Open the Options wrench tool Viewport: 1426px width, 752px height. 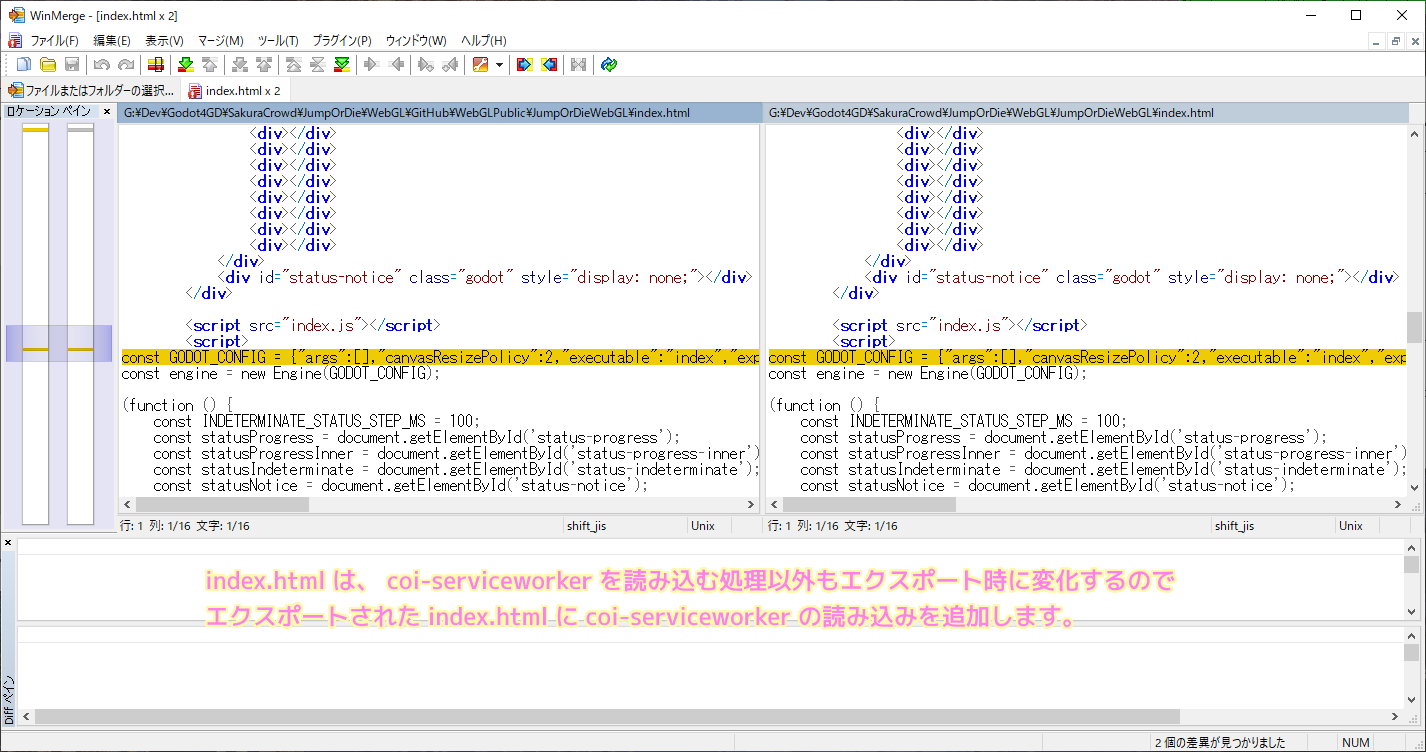click(480, 65)
